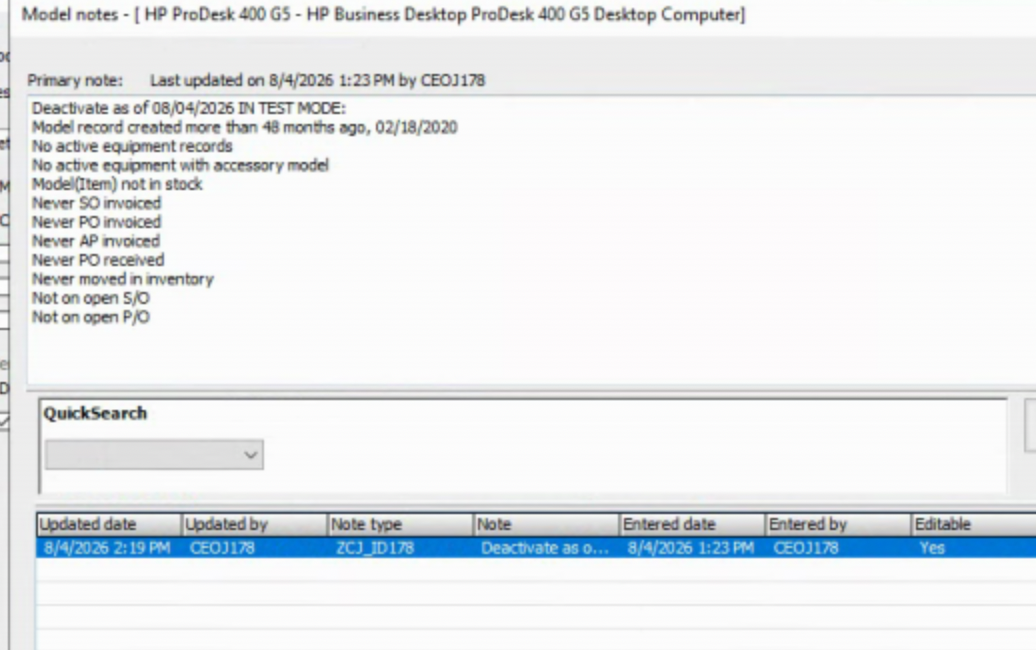This screenshot has width=1036, height=650.
Task: Click the Editable cell 'Yes'
Action: (932, 548)
